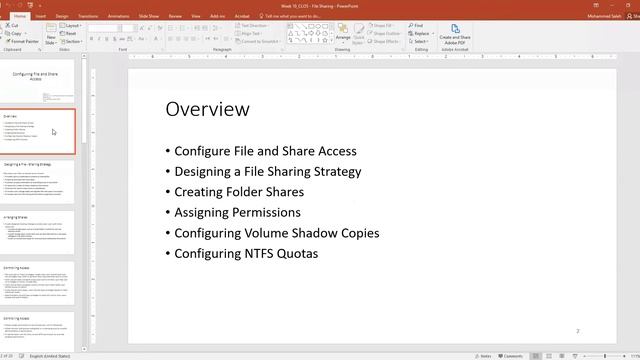640x360 pixels.
Task: Open Shape Outline options
Action: 384,33
